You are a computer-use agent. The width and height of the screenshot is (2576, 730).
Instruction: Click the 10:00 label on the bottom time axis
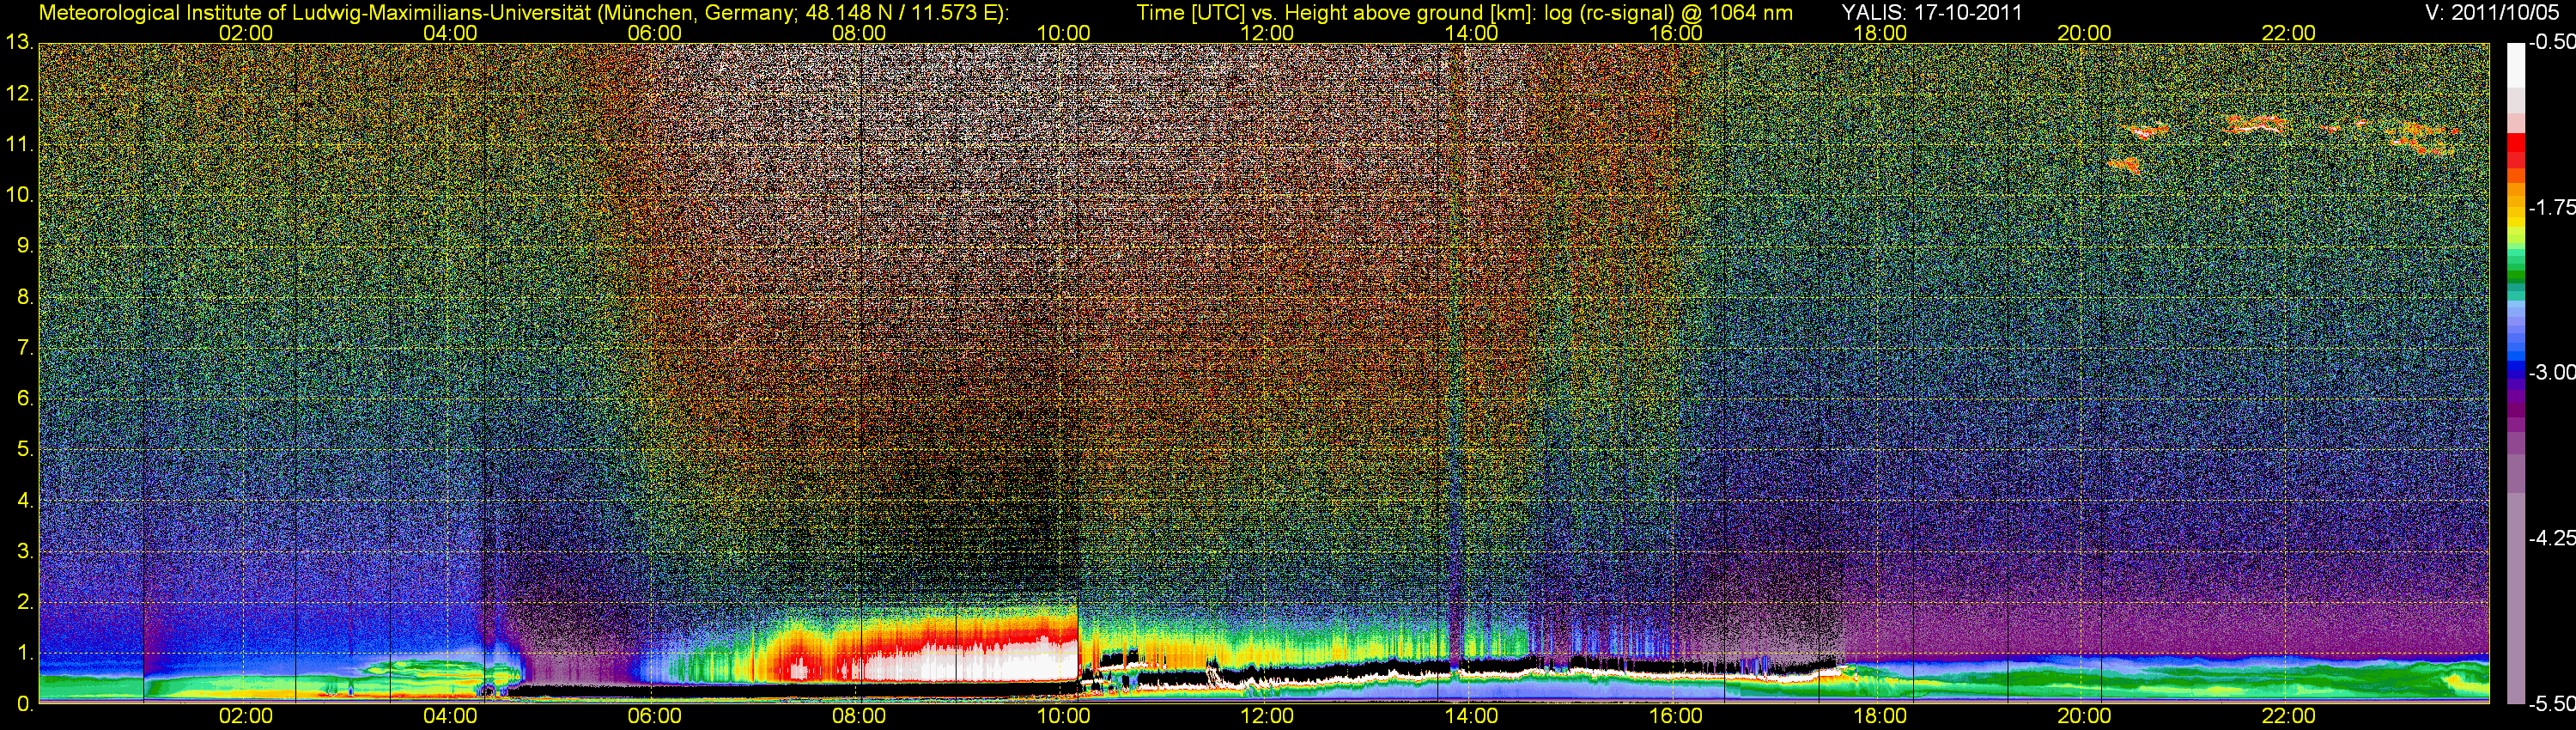(1063, 716)
